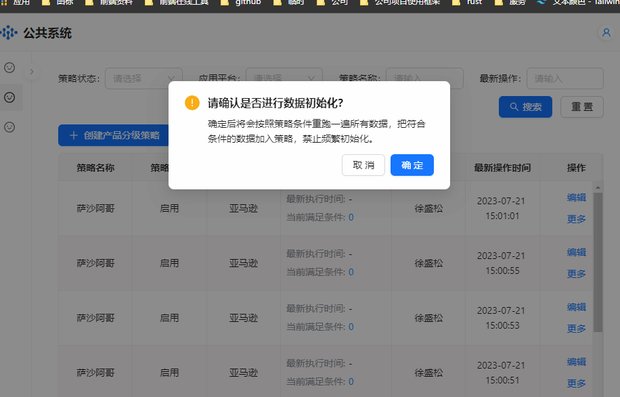Click 当前满足条件 count 0 in 15:00:53 row
The width and height of the screenshot is (620, 397).
click(x=351, y=327)
